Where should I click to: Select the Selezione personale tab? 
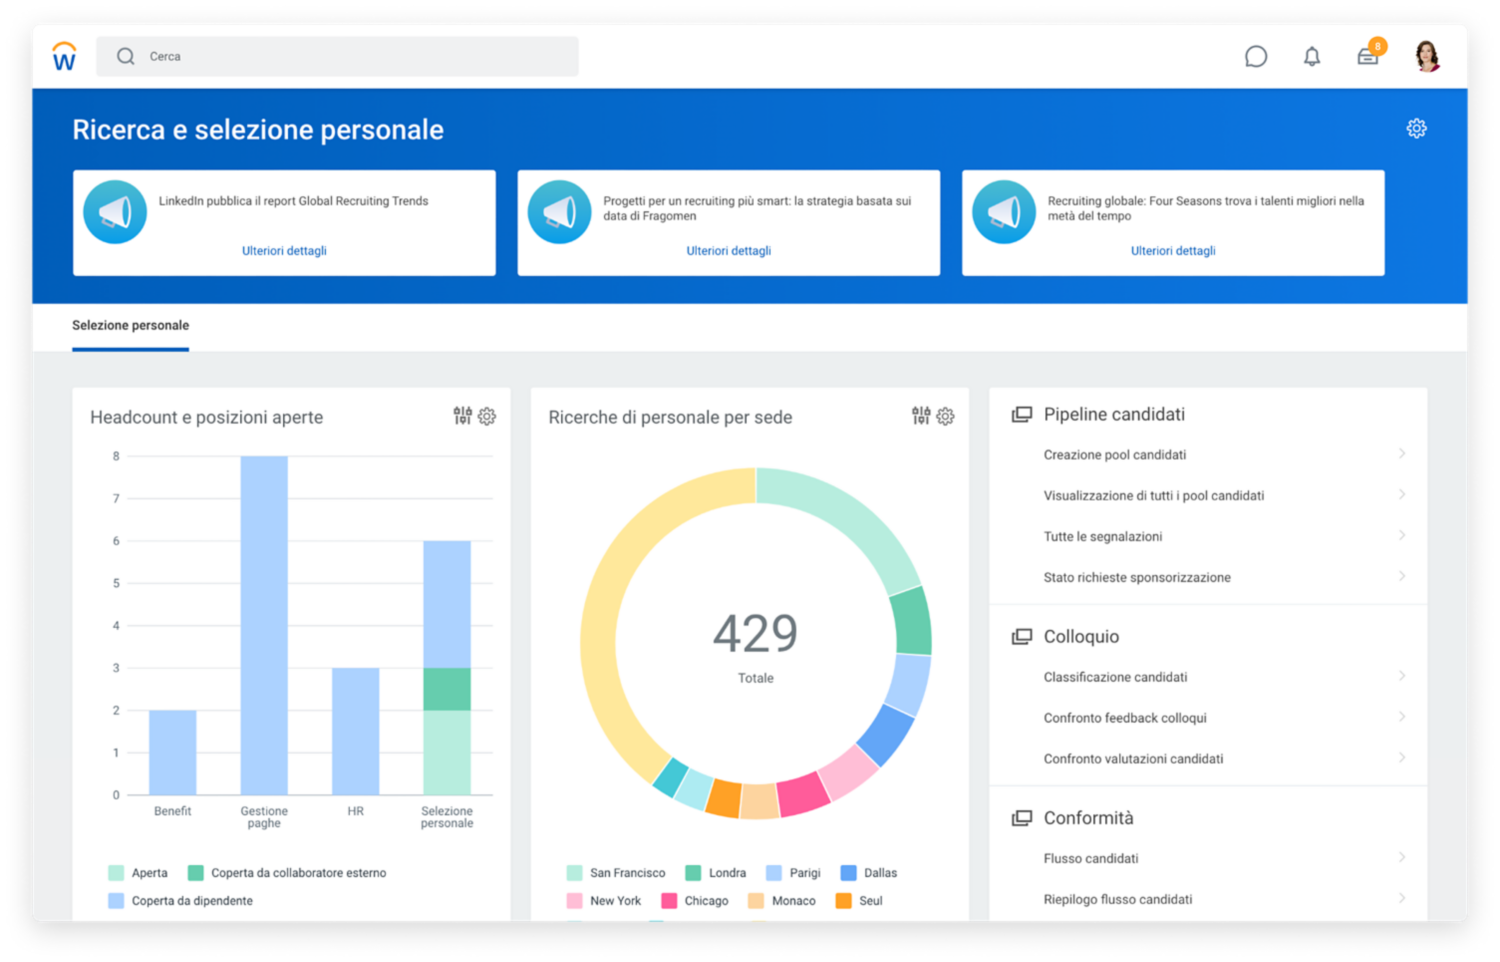[130, 326]
